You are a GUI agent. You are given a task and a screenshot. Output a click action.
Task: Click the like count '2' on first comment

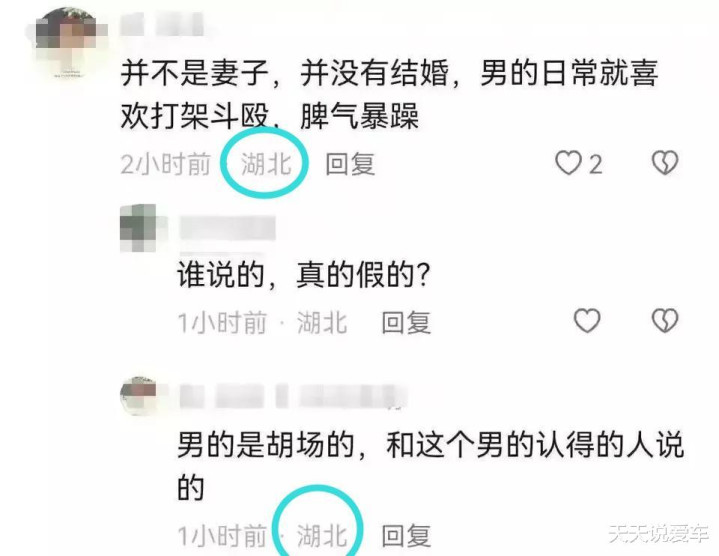(x=595, y=164)
